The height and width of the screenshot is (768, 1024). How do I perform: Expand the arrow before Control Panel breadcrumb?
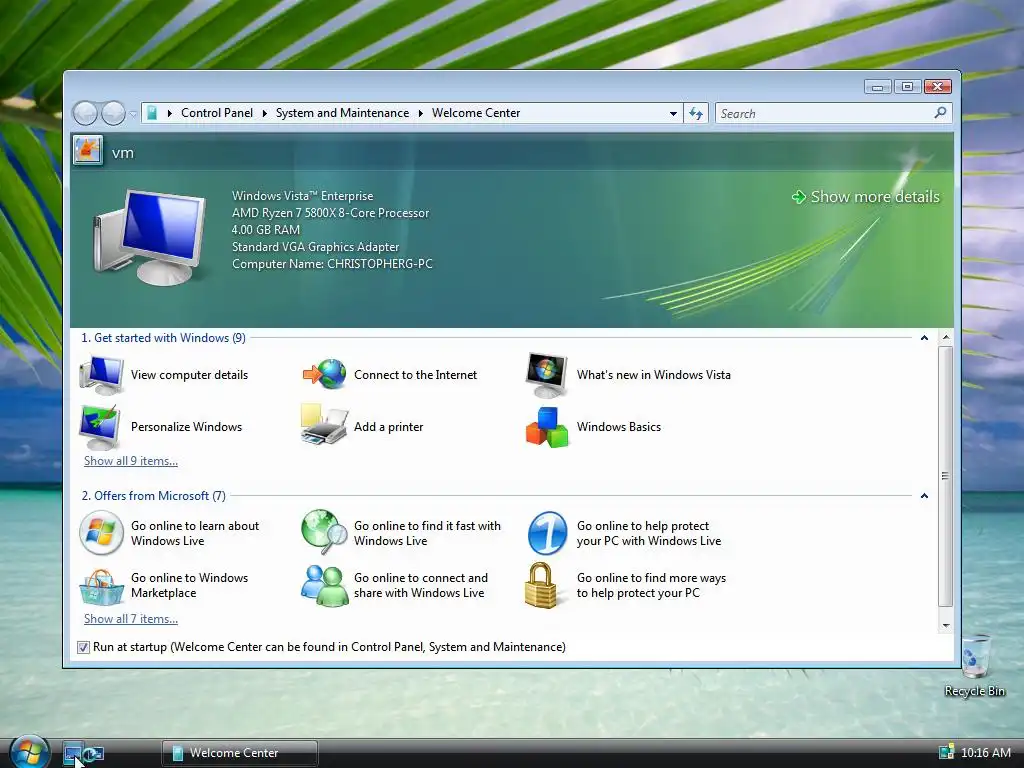pyautogui.click(x=170, y=113)
